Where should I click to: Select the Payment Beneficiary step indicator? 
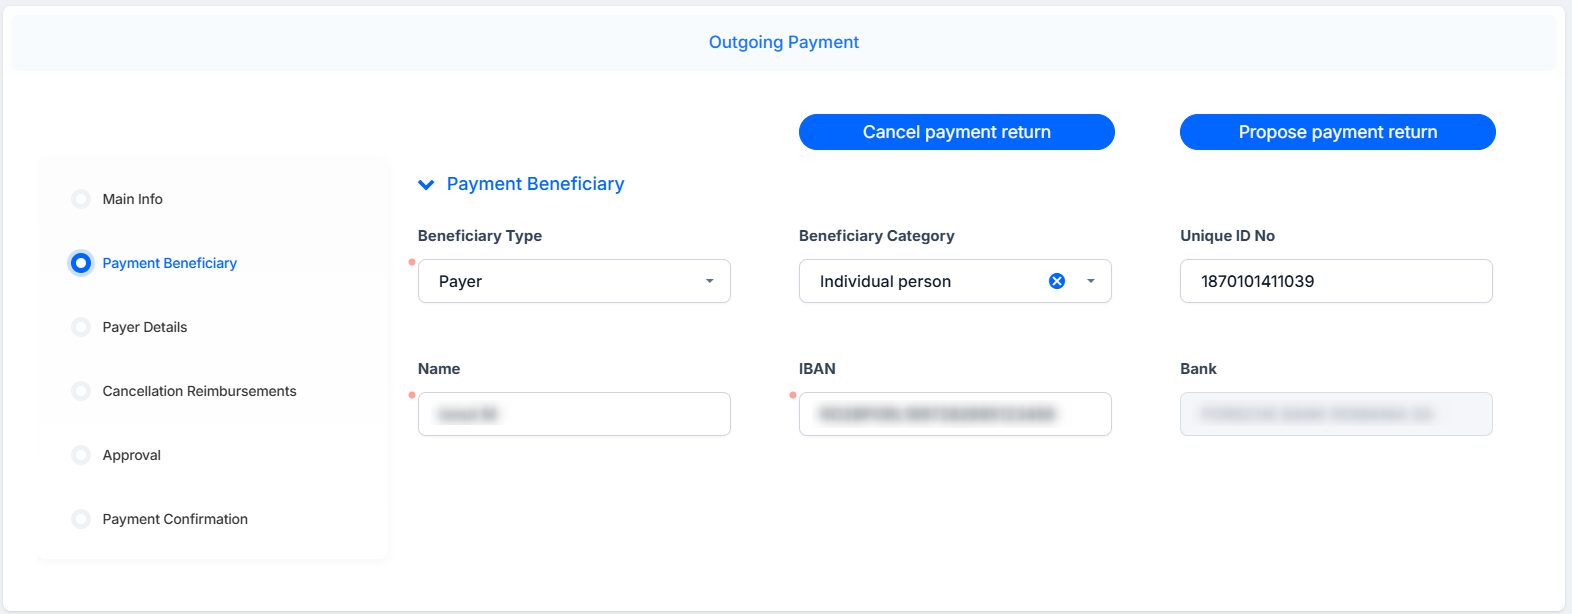(81, 263)
